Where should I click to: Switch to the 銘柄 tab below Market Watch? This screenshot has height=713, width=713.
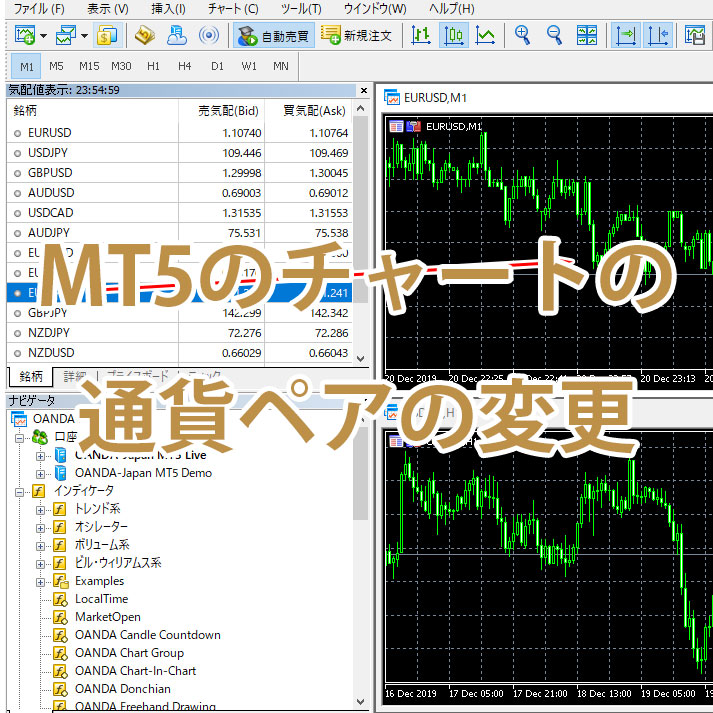[31, 377]
